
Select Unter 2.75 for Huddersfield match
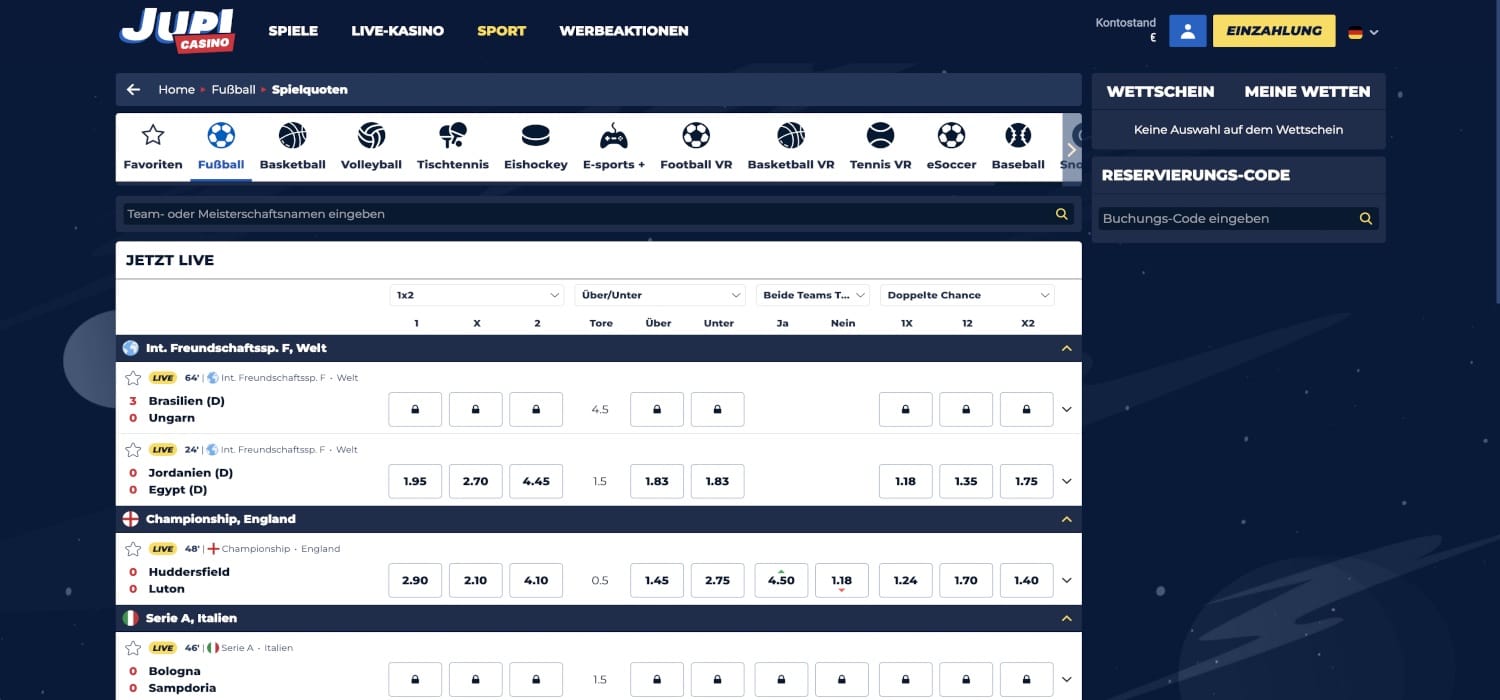coord(718,580)
